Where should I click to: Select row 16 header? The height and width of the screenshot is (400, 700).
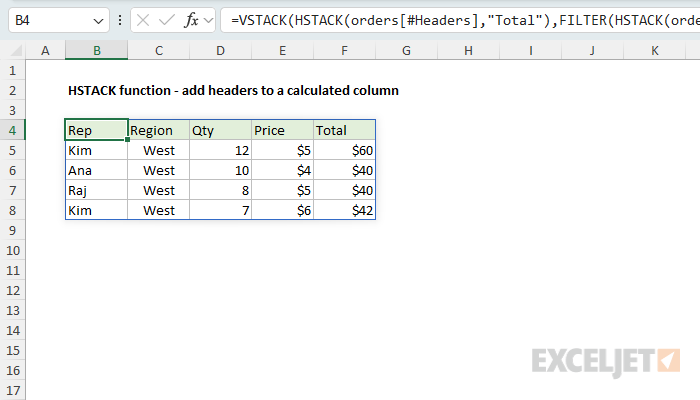pos(12,371)
